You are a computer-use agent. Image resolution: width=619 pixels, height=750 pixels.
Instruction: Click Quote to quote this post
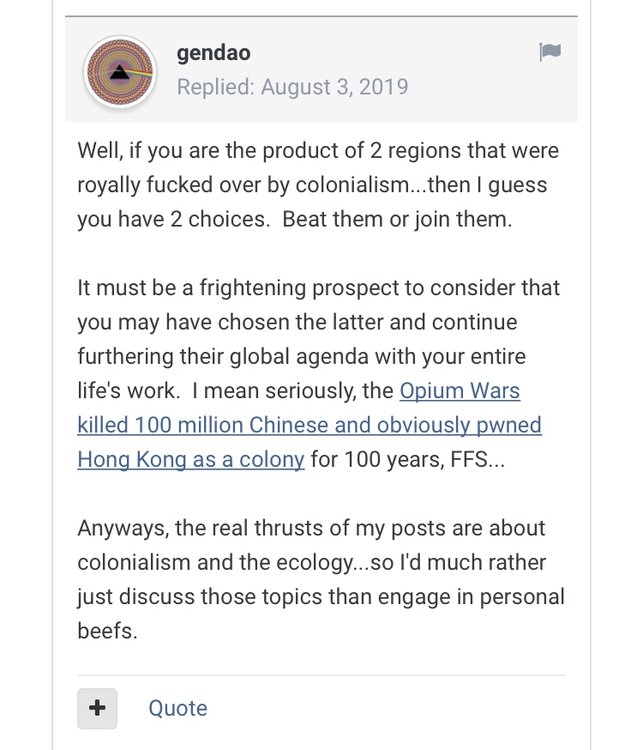tap(178, 708)
